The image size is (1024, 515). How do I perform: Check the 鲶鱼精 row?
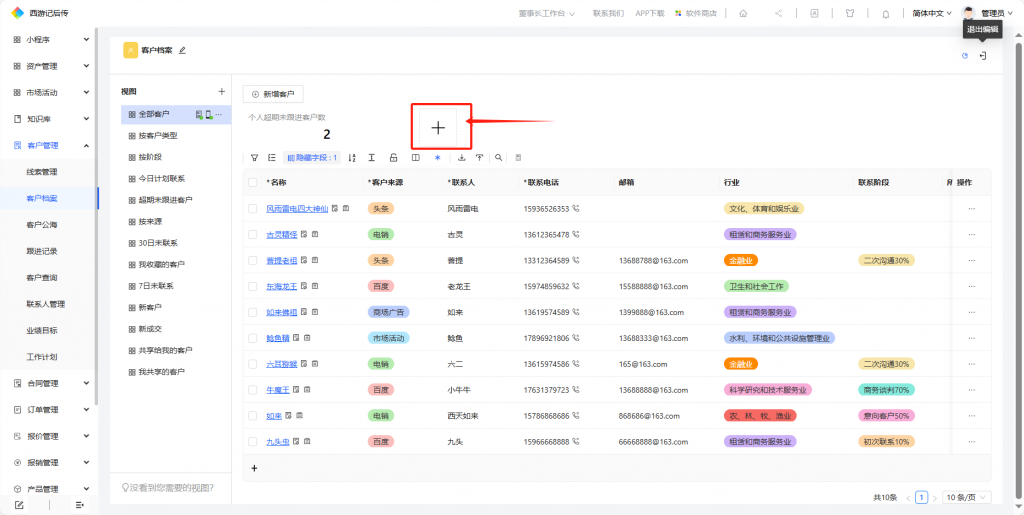pyautogui.click(x=253, y=338)
